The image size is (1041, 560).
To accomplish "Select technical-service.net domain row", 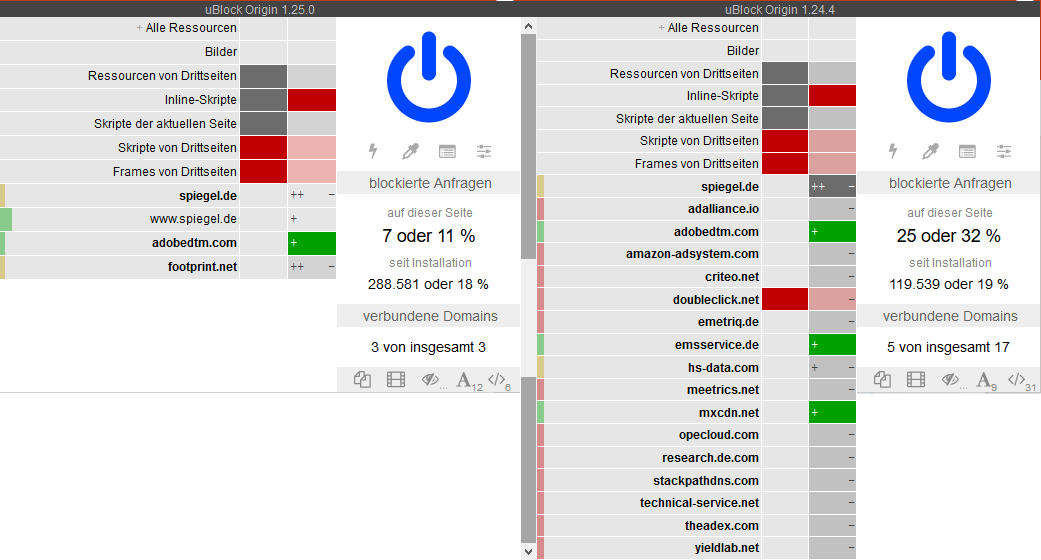I will (649, 503).
